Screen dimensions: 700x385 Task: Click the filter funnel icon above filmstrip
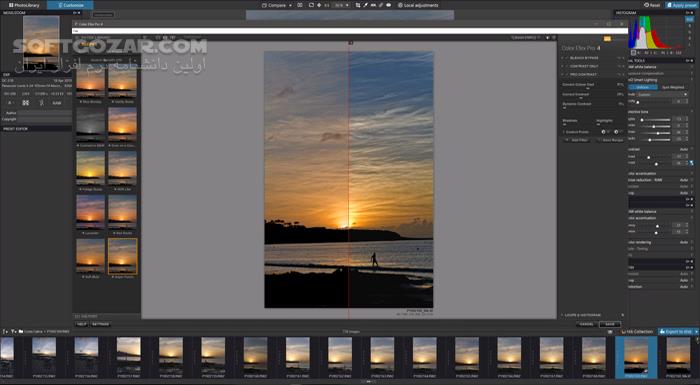[13, 332]
